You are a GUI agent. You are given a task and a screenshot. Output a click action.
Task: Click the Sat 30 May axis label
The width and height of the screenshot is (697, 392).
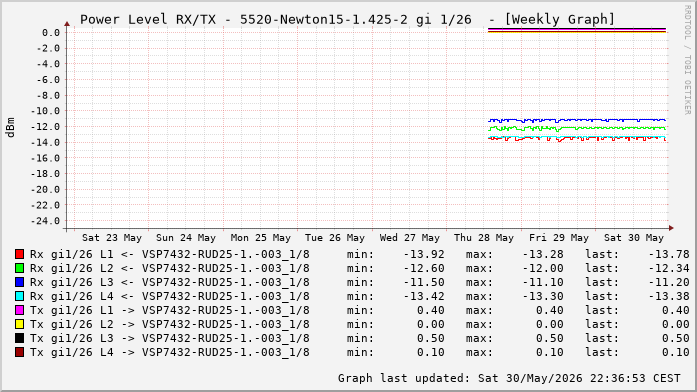pyautogui.click(x=633, y=238)
